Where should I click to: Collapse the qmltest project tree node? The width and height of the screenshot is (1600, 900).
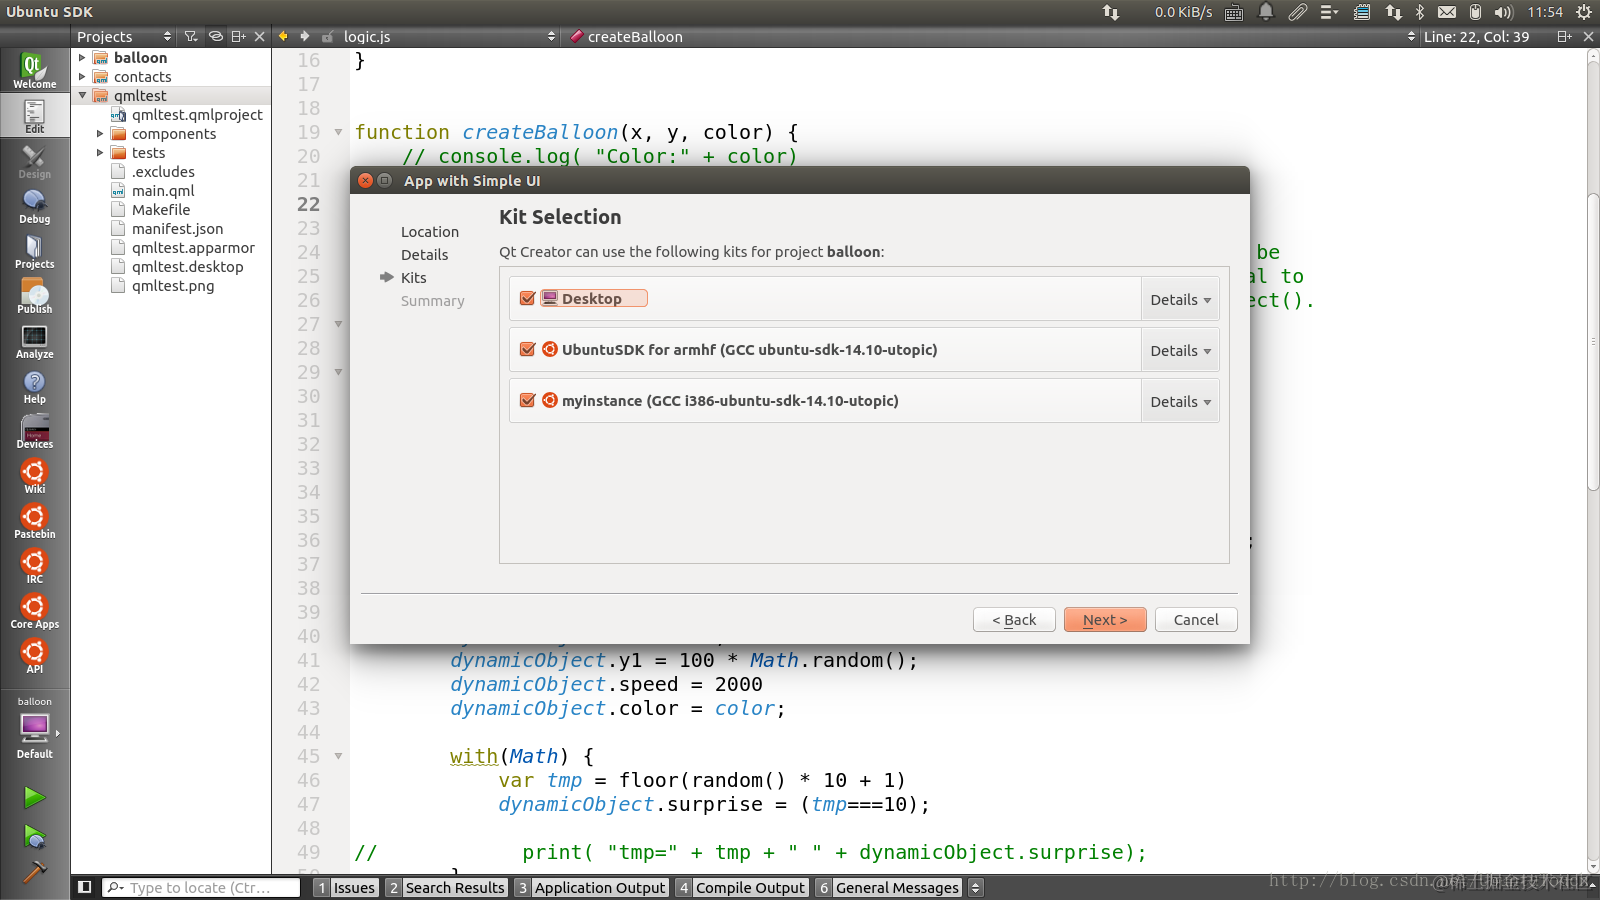[x=82, y=96]
